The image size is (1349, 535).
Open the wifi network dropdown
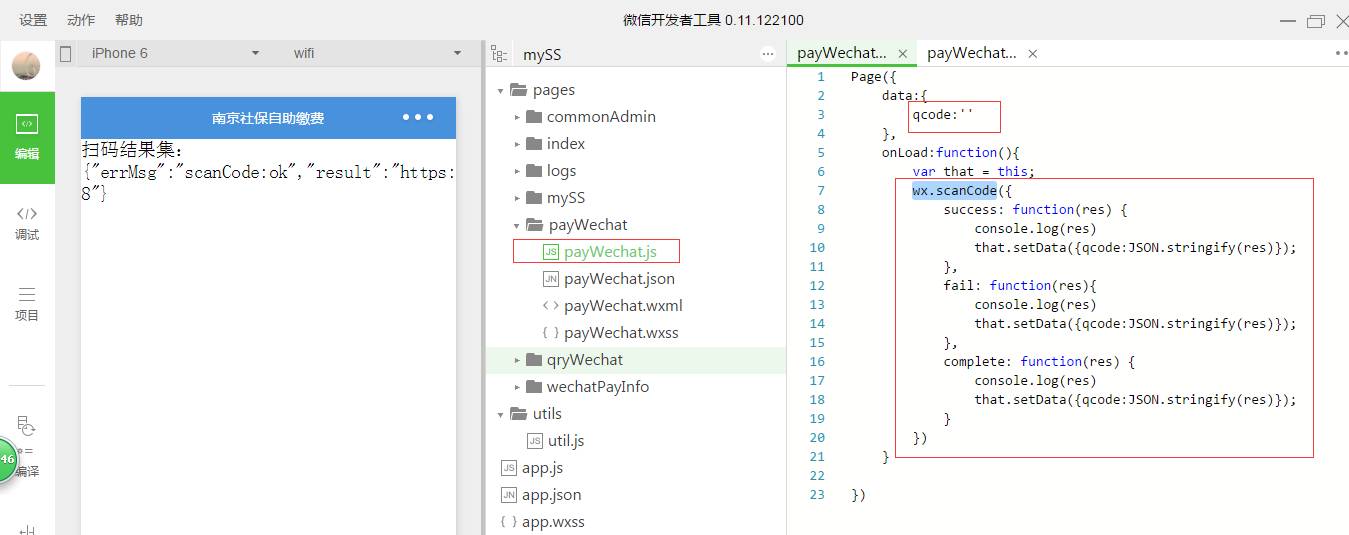point(377,53)
